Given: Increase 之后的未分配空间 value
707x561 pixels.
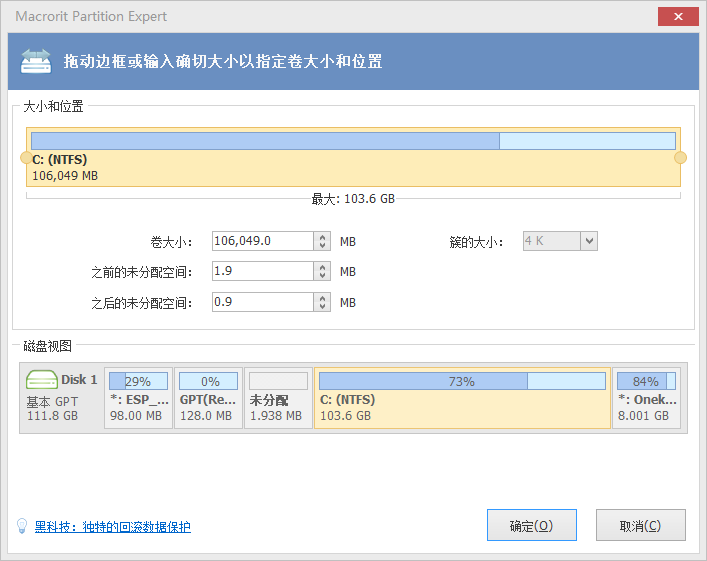Looking at the screenshot, I should click(x=322, y=297).
